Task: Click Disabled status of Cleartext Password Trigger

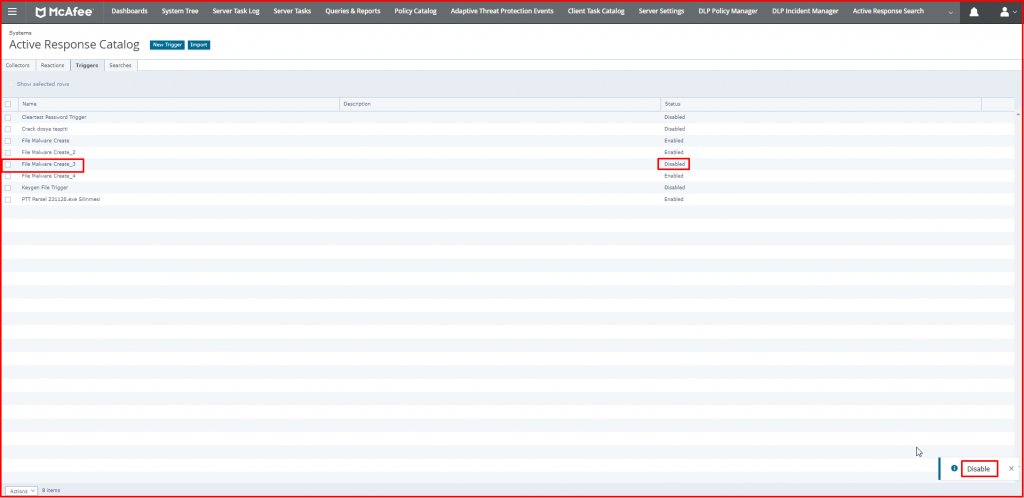Action: click(x=675, y=117)
